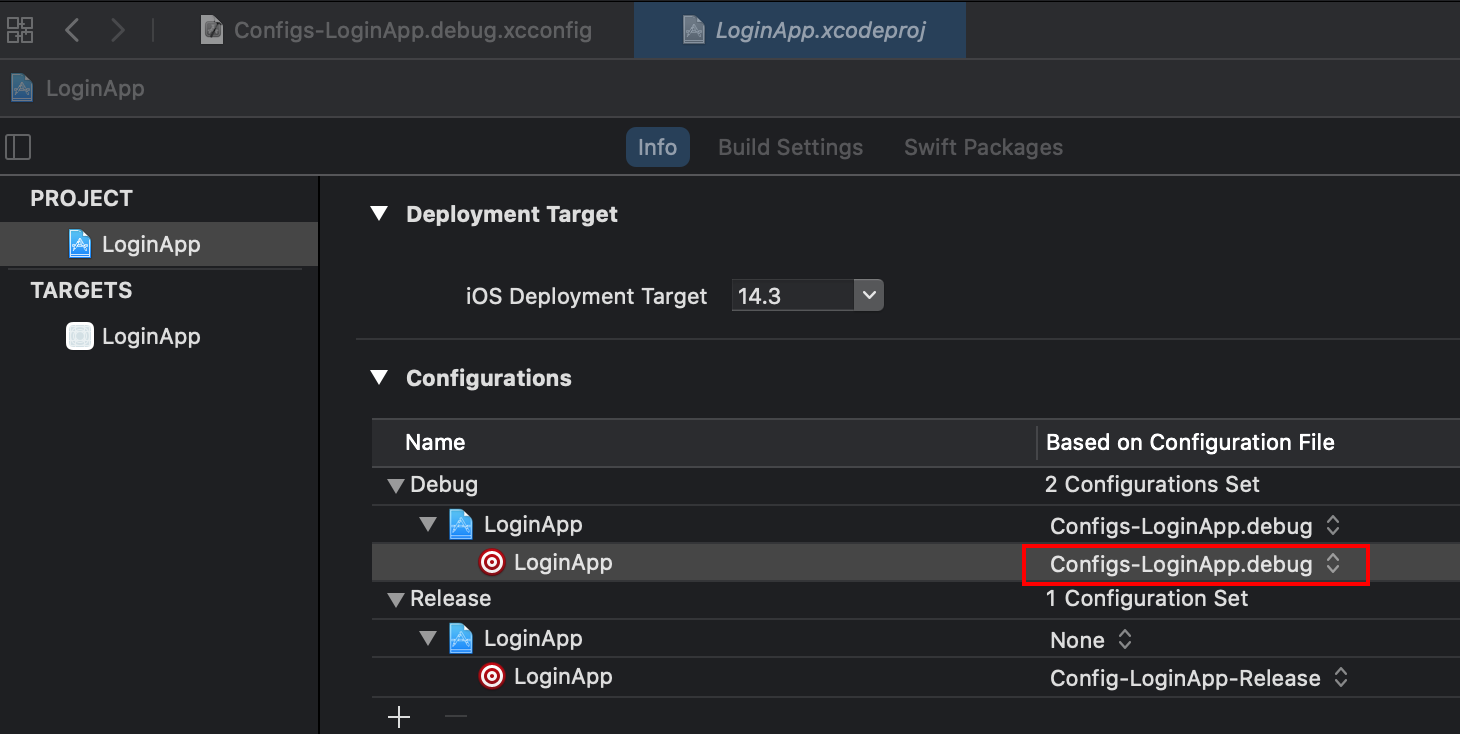Add a configuration with the plus button
The width and height of the screenshot is (1460, 734).
(x=399, y=717)
